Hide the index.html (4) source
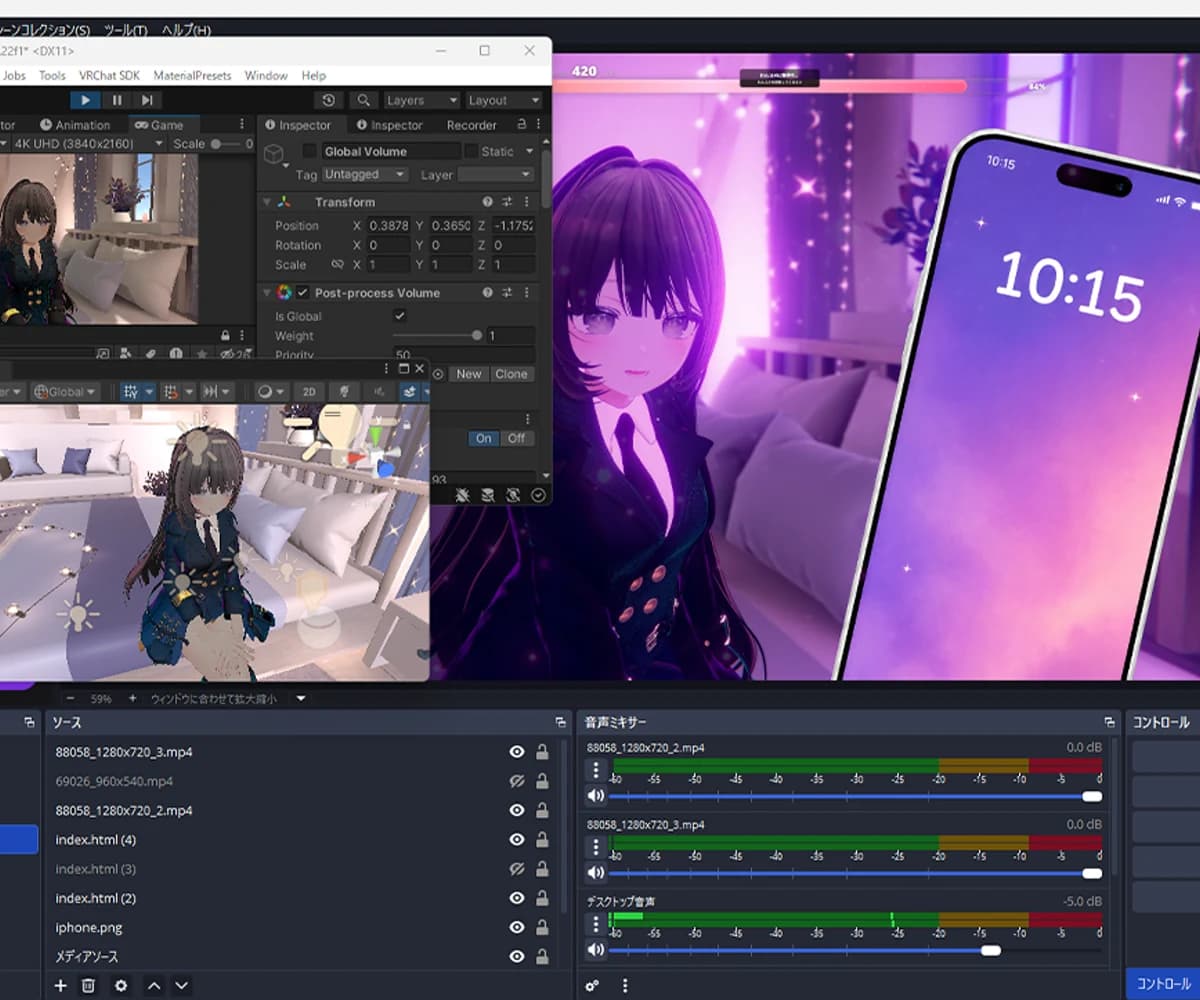Image resolution: width=1200 pixels, height=1000 pixels. (517, 840)
